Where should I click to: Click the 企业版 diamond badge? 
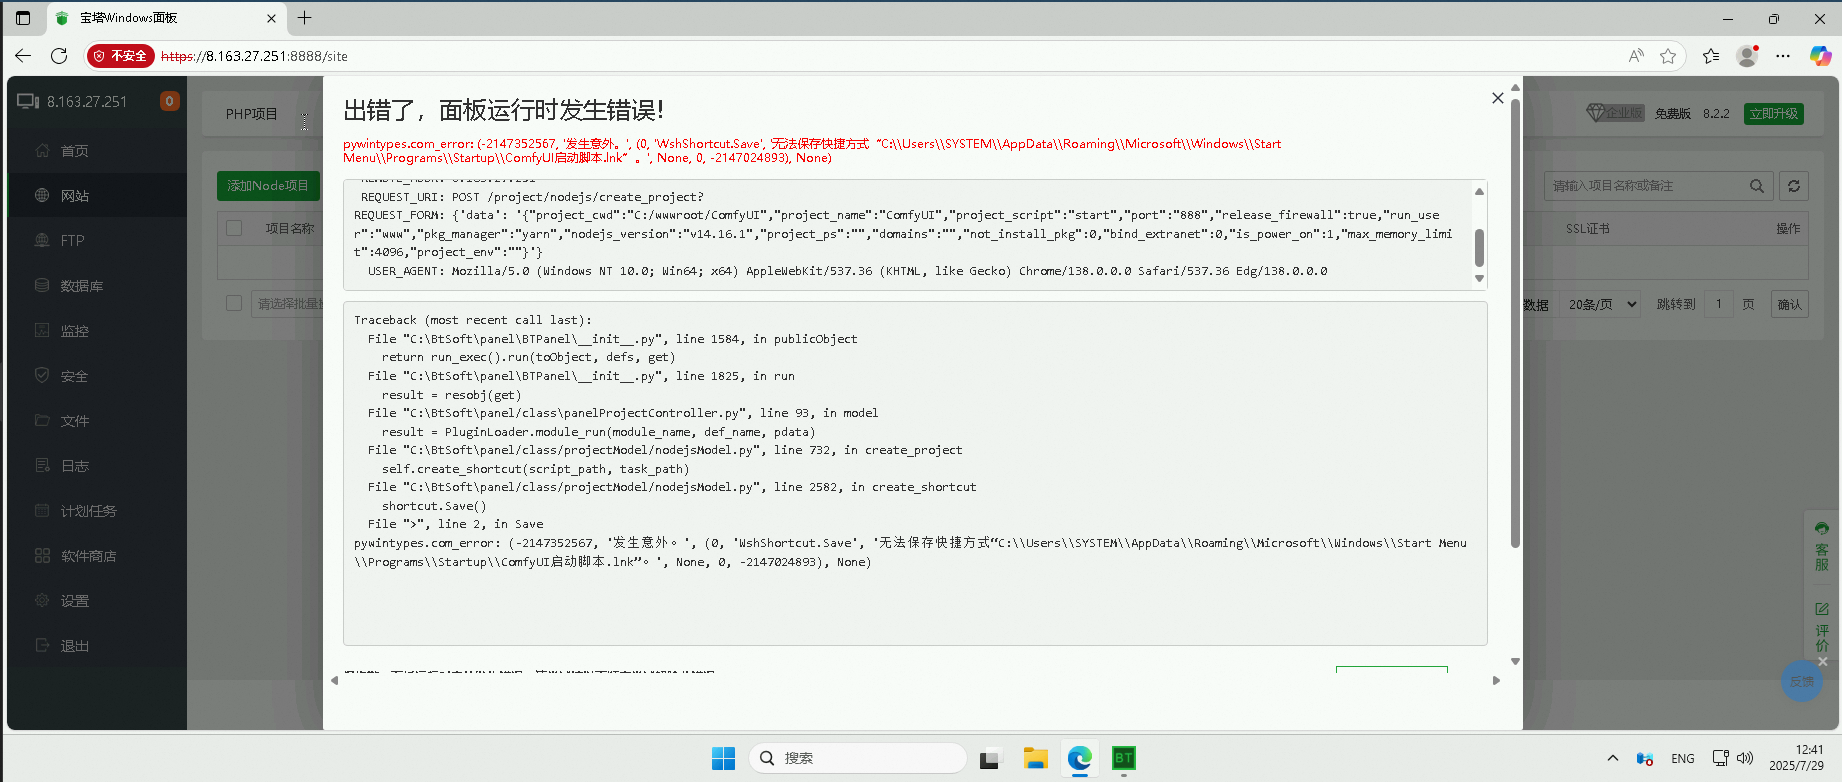point(1614,113)
